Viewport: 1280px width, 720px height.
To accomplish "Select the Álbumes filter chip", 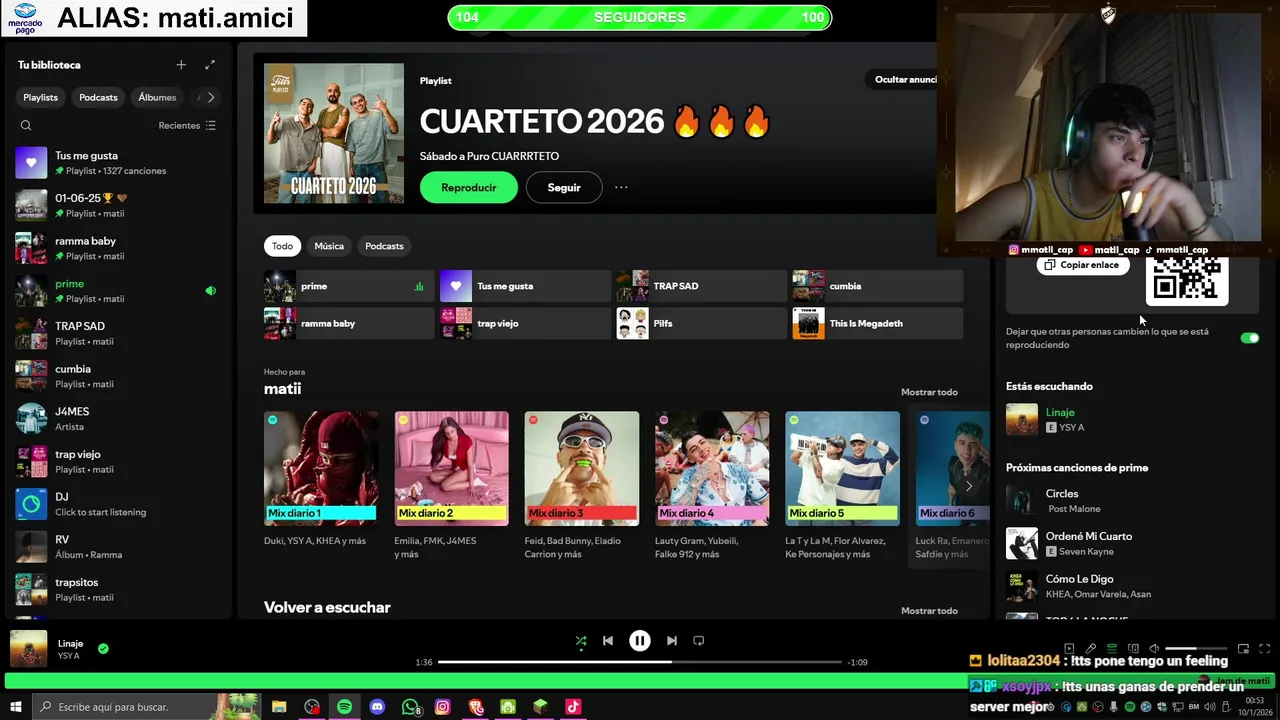I will click(157, 97).
